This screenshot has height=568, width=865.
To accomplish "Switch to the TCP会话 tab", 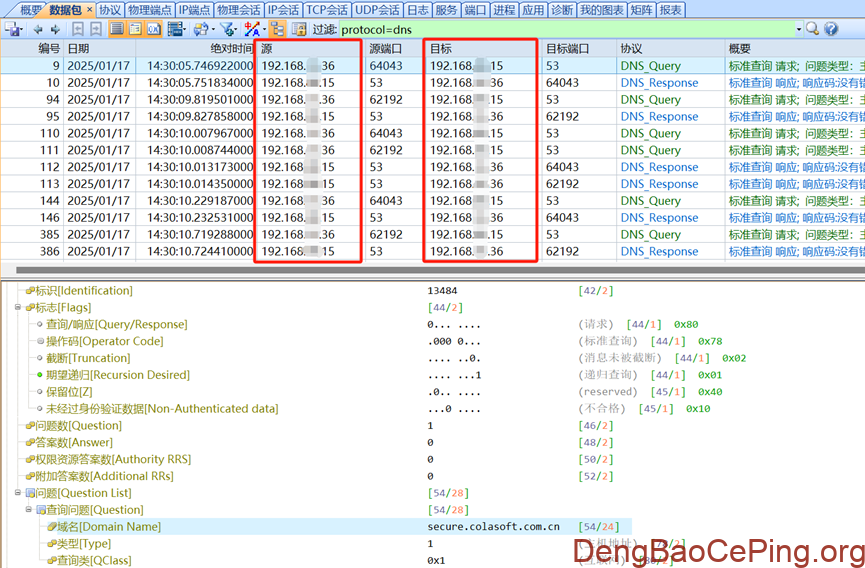I will [x=328, y=10].
